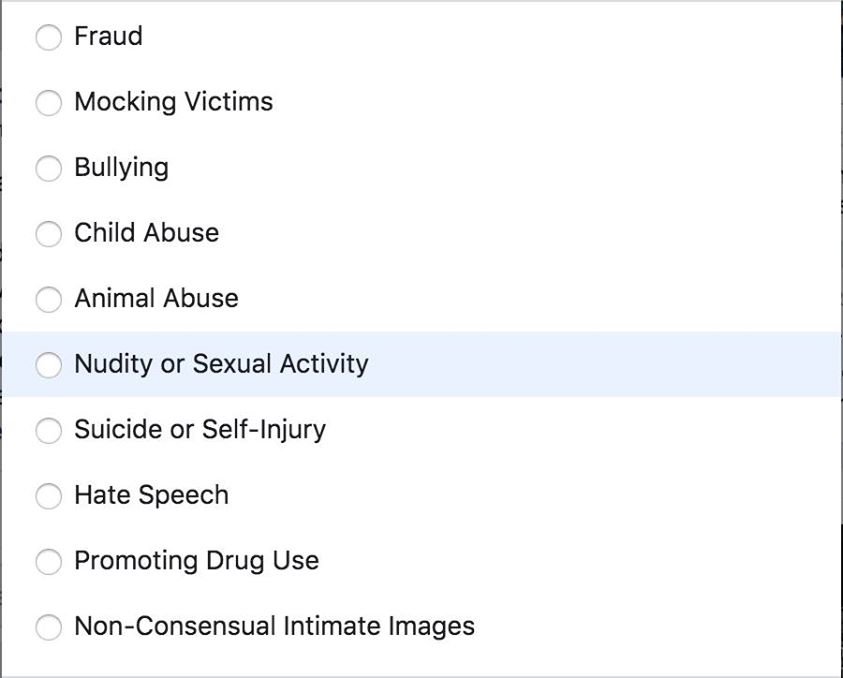Viewport: 843px width, 678px height.
Task: Choose the Bullying radio button
Action: coord(48,169)
